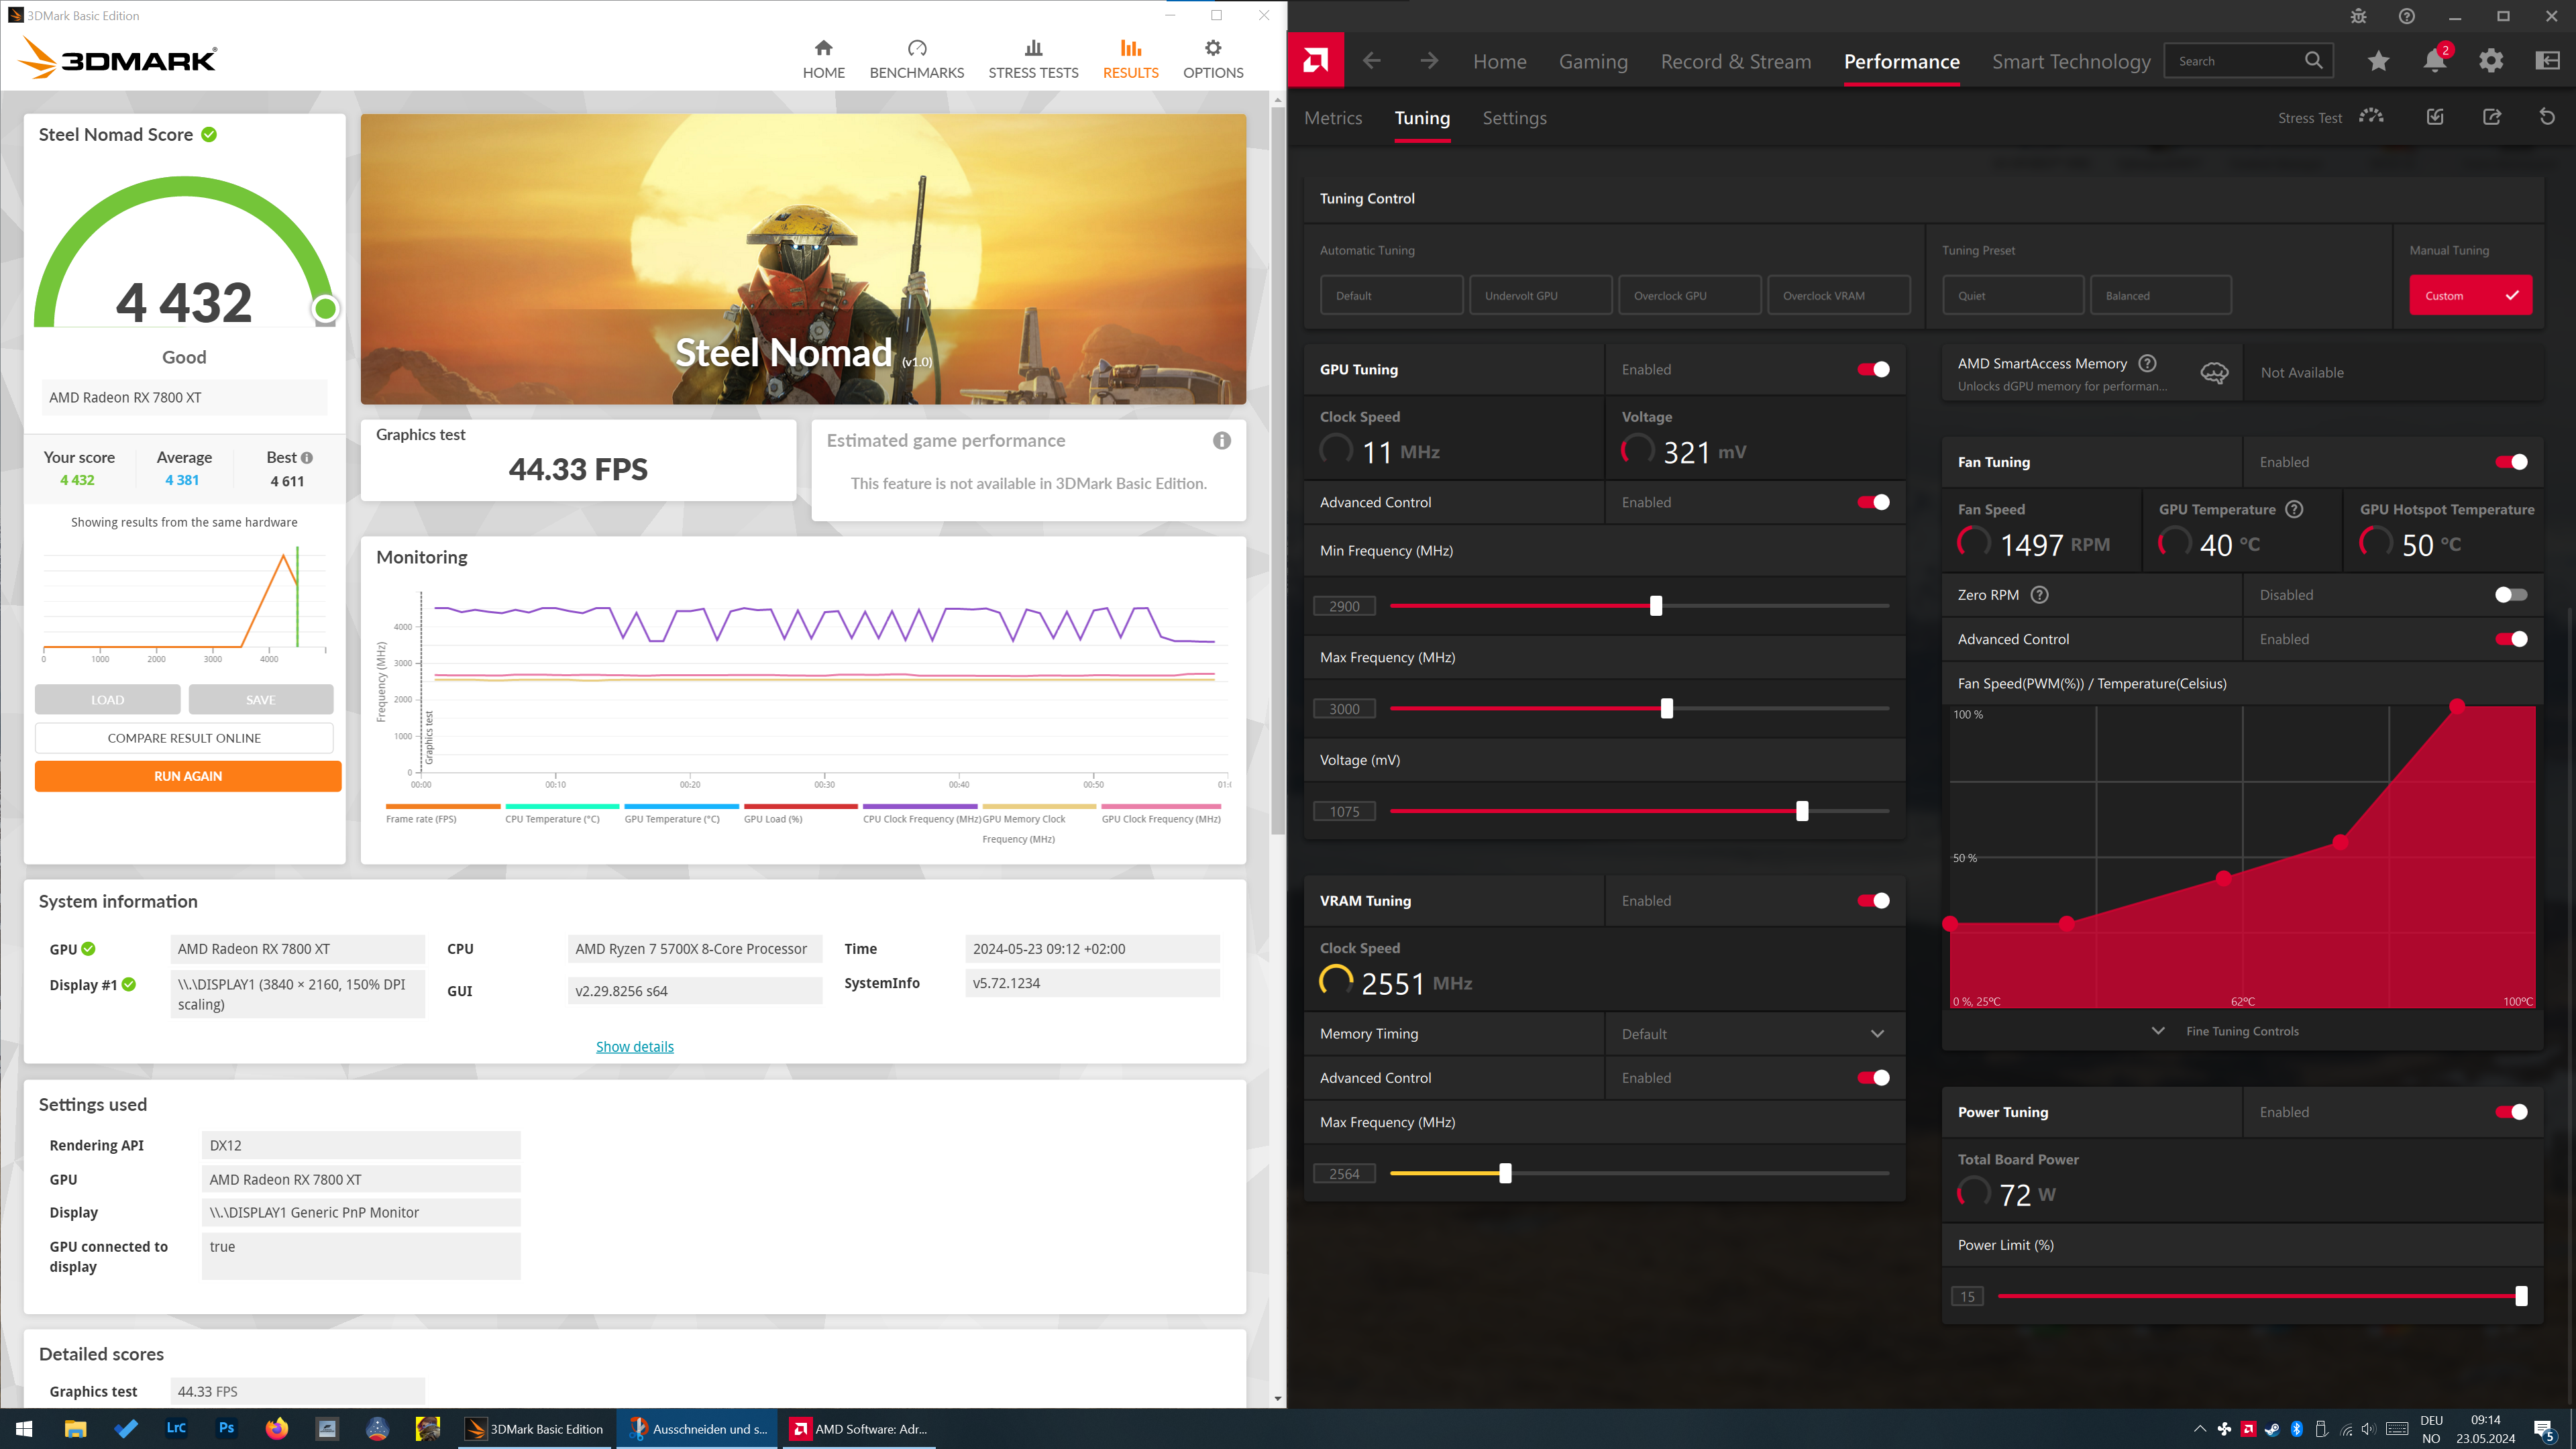Click the Stress Test gauge icon
The height and width of the screenshot is (1449, 2576).
coord(2371,117)
